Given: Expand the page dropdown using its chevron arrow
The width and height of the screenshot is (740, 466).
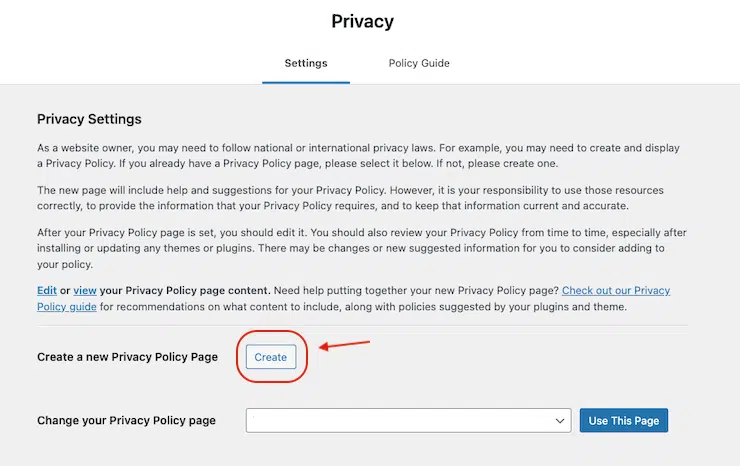Looking at the screenshot, I should [x=560, y=421].
